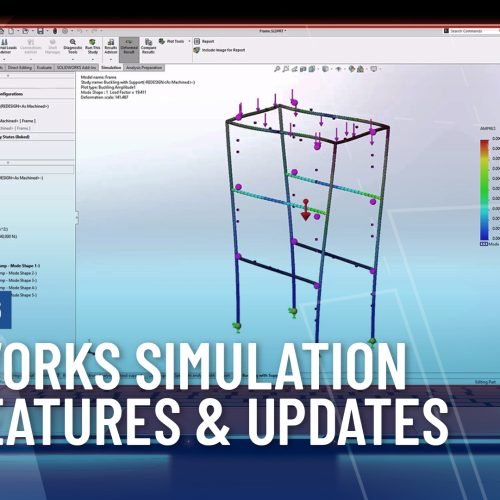Click the Search Commands field
The height and width of the screenshot is (500, 500).
(x=473, y=31)
